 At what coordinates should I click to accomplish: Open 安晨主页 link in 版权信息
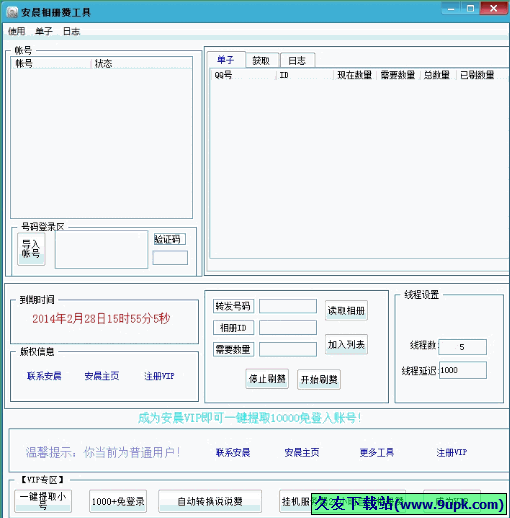(102, 376)
